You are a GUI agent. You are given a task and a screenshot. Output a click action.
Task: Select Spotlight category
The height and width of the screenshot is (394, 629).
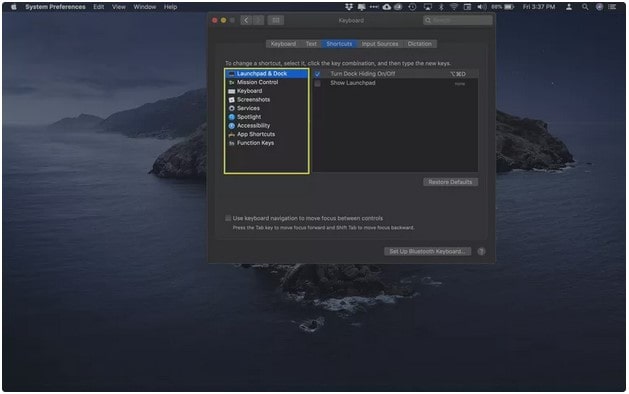267,117
